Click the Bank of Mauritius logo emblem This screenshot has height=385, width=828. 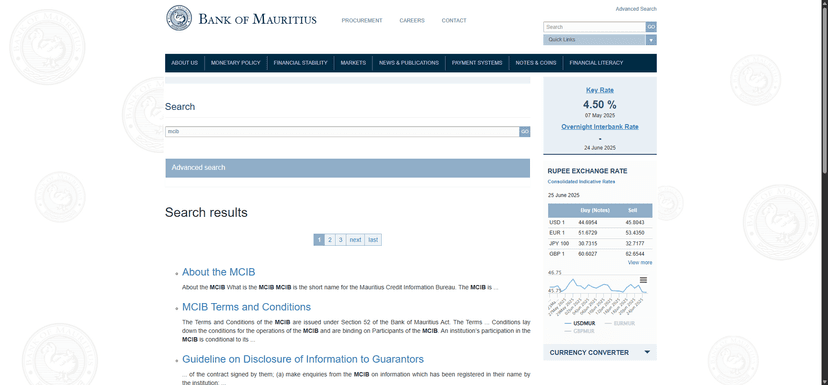coord(179,18)
